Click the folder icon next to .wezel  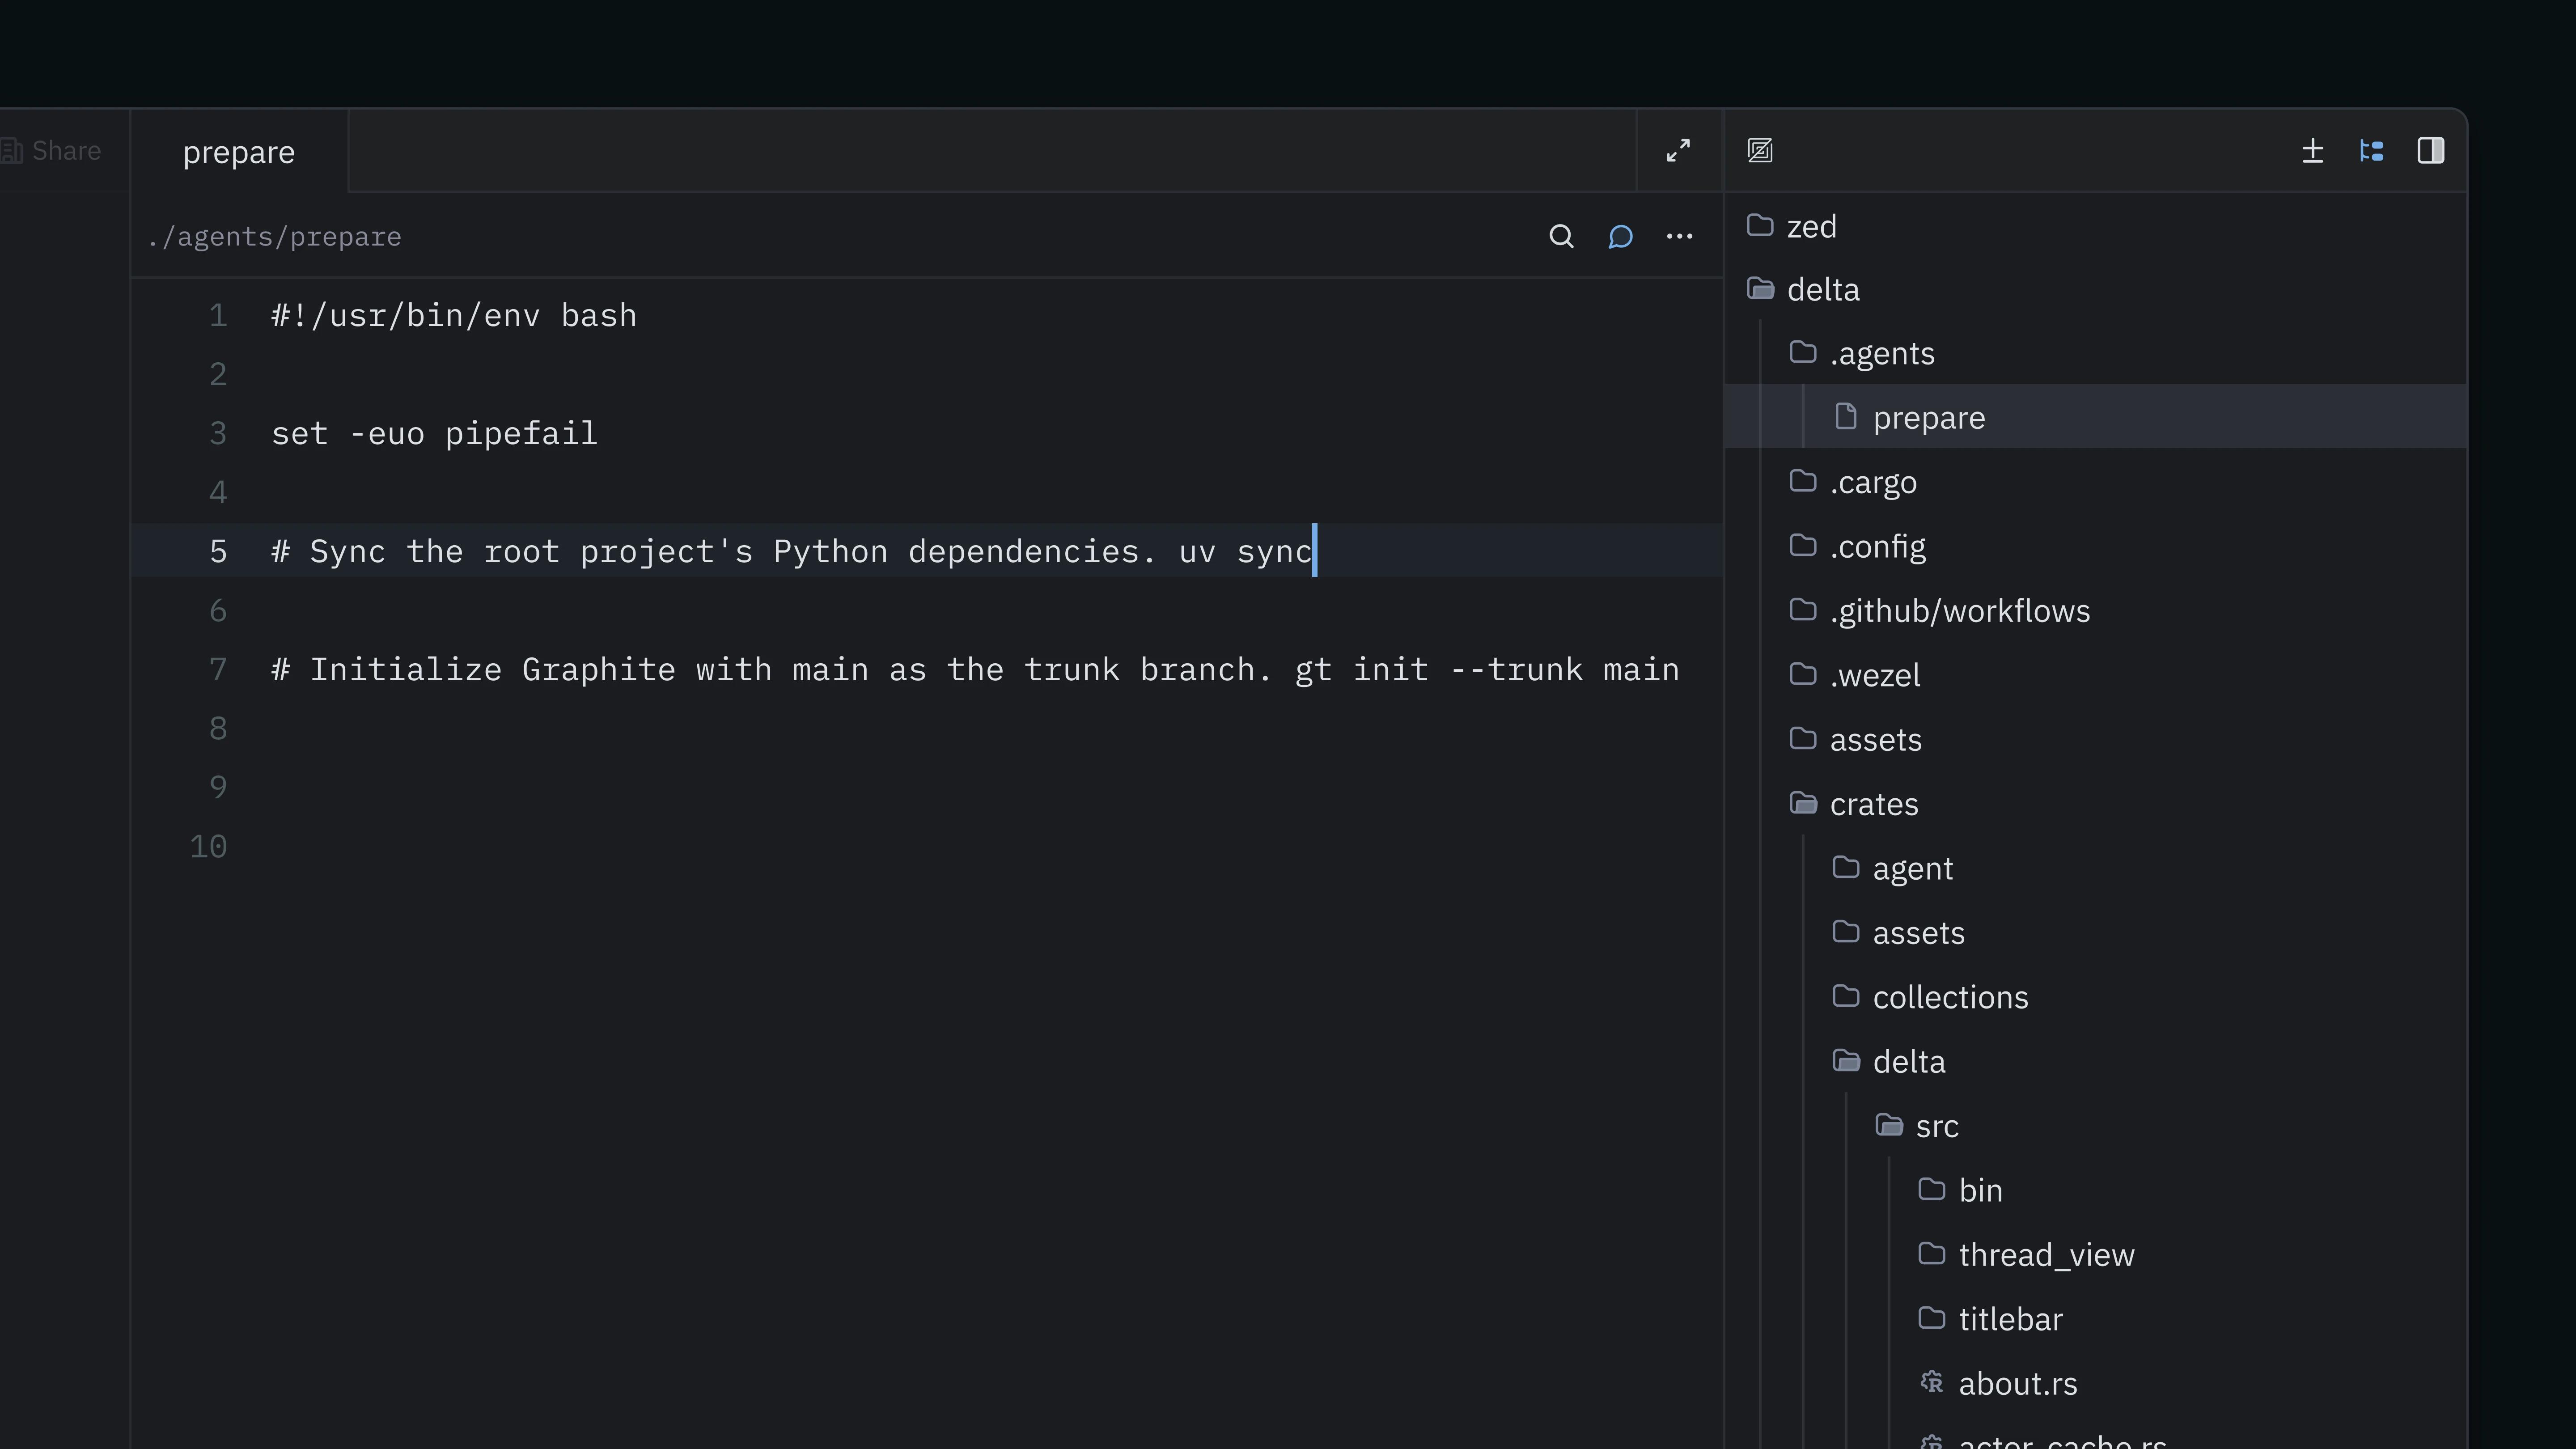click(1803, 674)
